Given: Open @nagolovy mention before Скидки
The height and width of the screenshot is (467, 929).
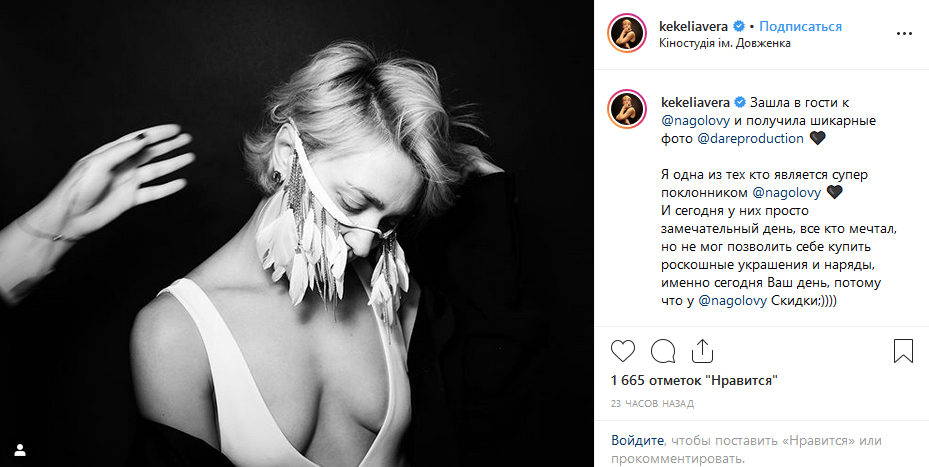Looking at the screenshot, I should pos(733,301).
